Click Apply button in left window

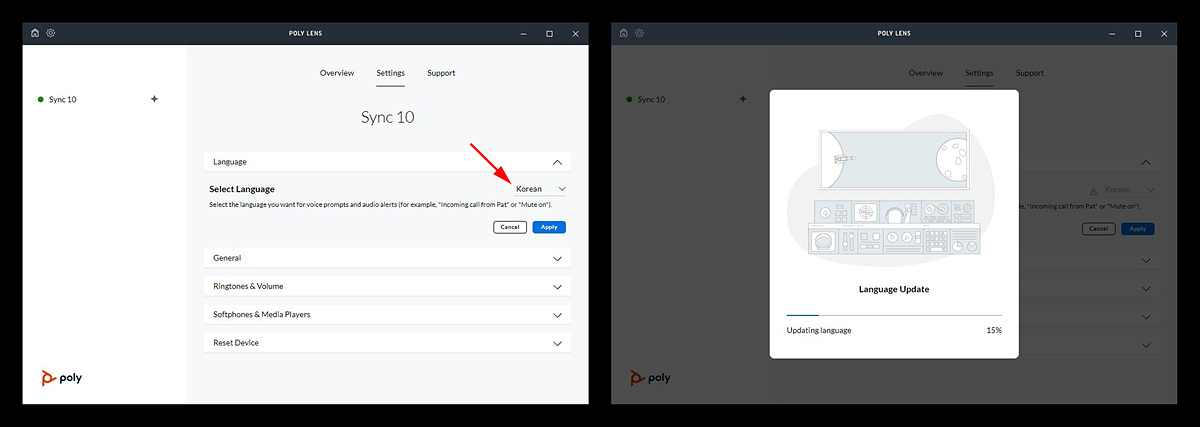point(549,227)
